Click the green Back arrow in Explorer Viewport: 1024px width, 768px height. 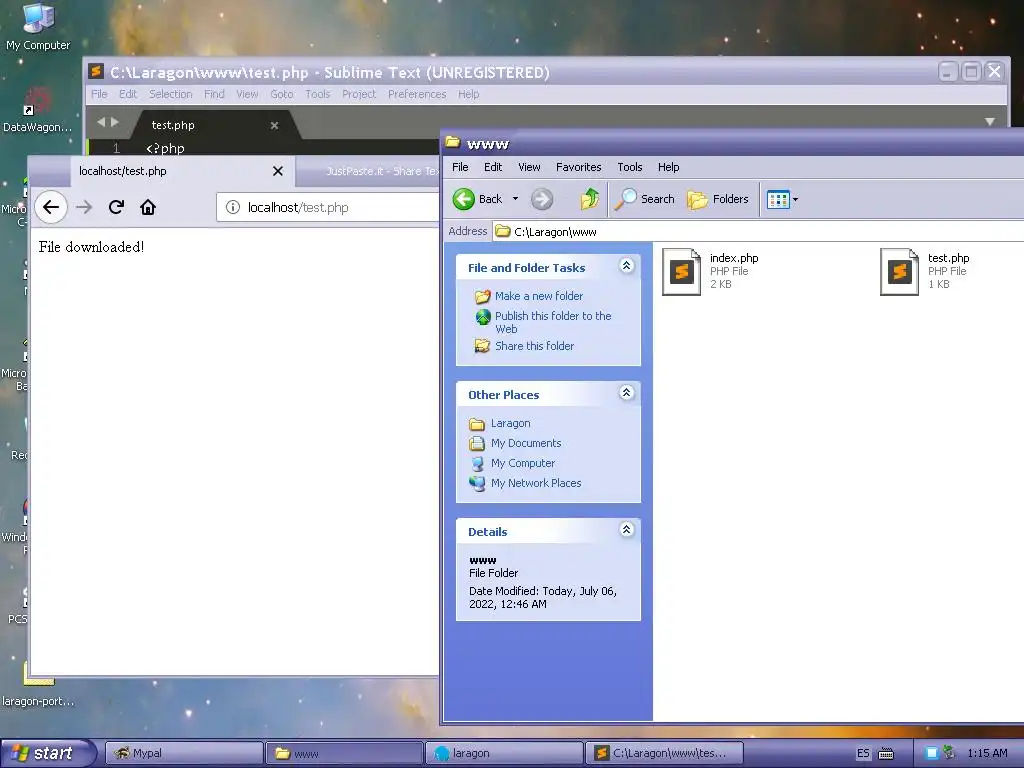[464, 199]
